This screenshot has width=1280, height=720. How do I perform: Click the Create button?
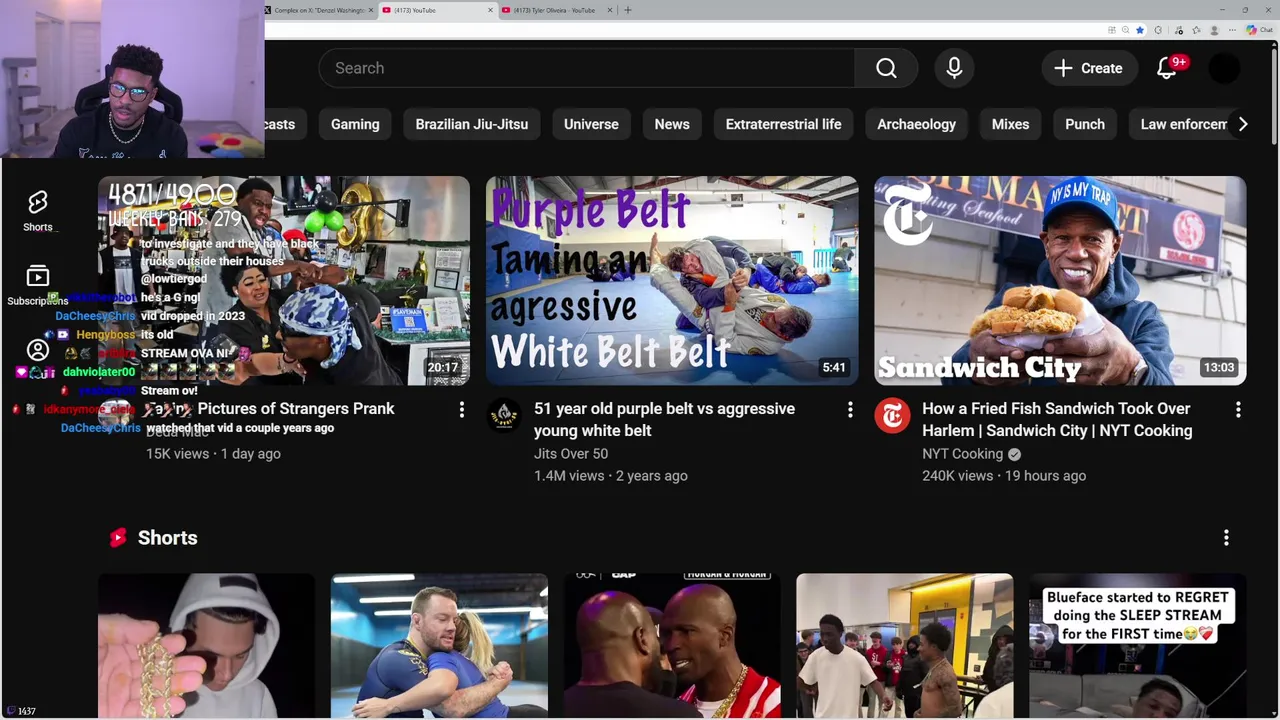[1088, 68]
